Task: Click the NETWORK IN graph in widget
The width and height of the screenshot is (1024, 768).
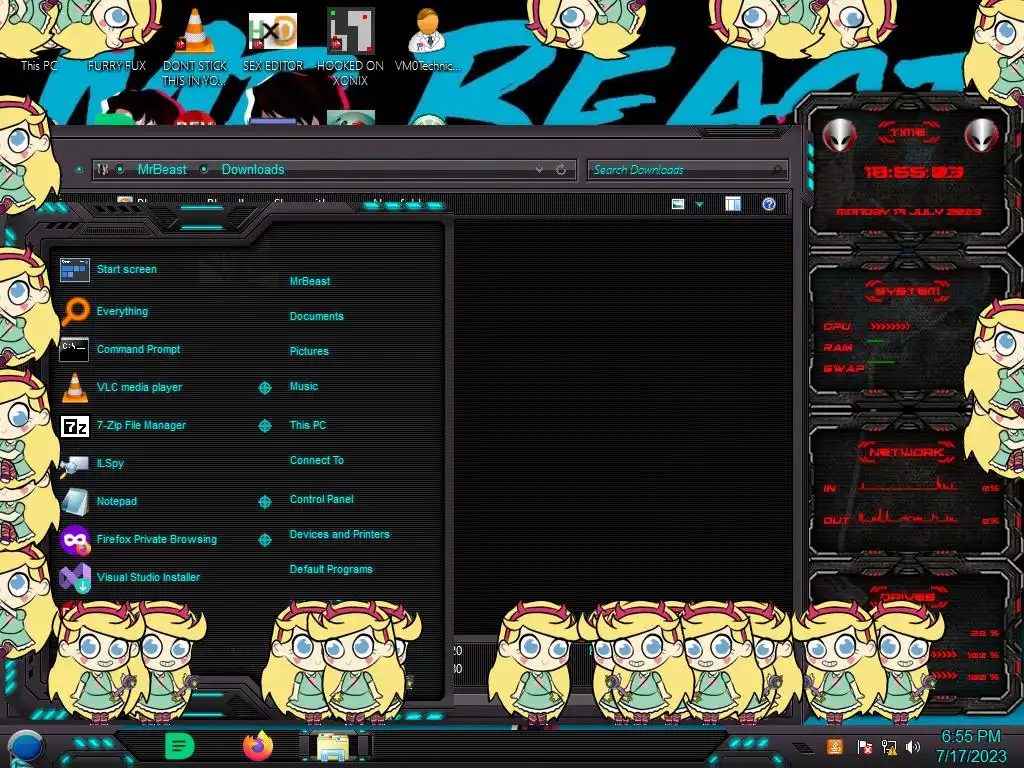Action: pos(908,484)
